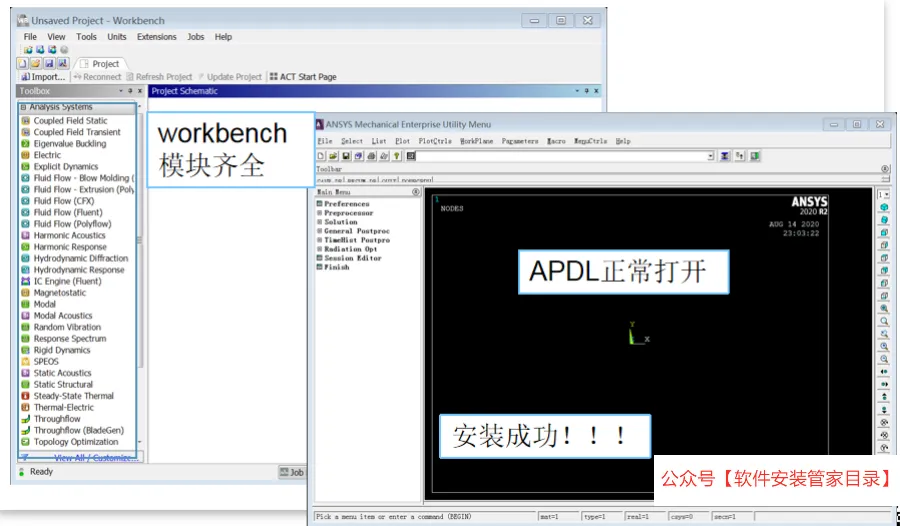Image resolution: width=900 pixels, height=526 pixels.
Task: Select Topology Optimization system
Action: coord(76,442)
